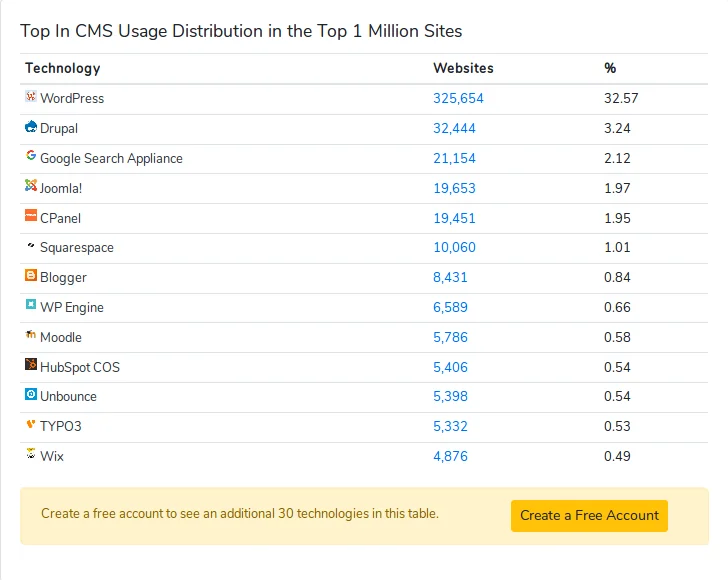Click the Websites column header
The width and height of the screenshot is (728, 580).
463,68
